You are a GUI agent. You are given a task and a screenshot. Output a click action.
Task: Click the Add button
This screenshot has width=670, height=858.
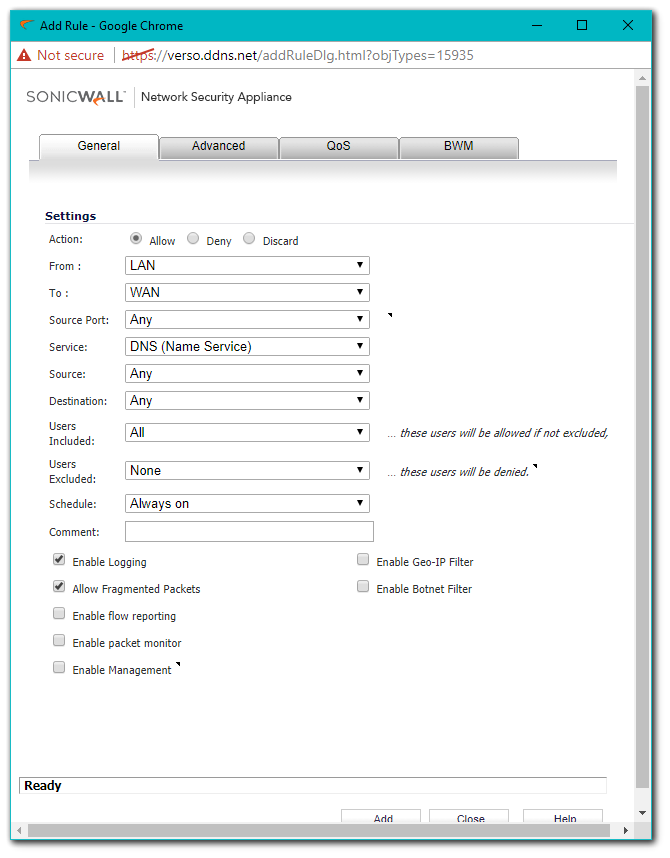tap(383, 817)
